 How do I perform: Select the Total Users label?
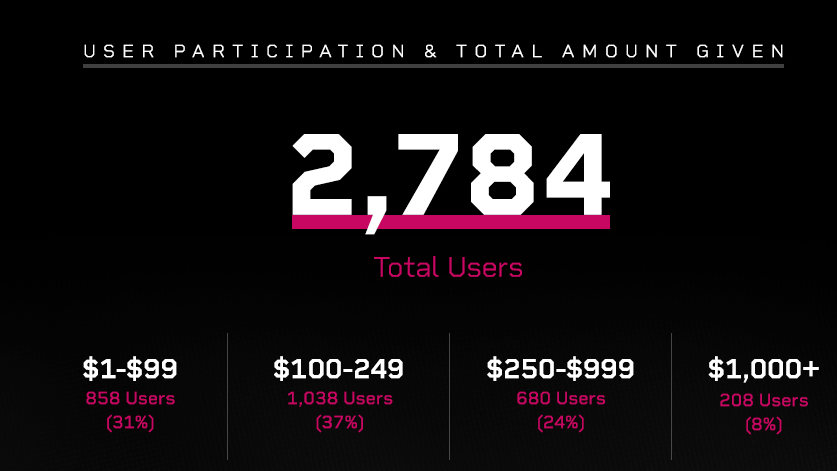[x=448, y=268]
